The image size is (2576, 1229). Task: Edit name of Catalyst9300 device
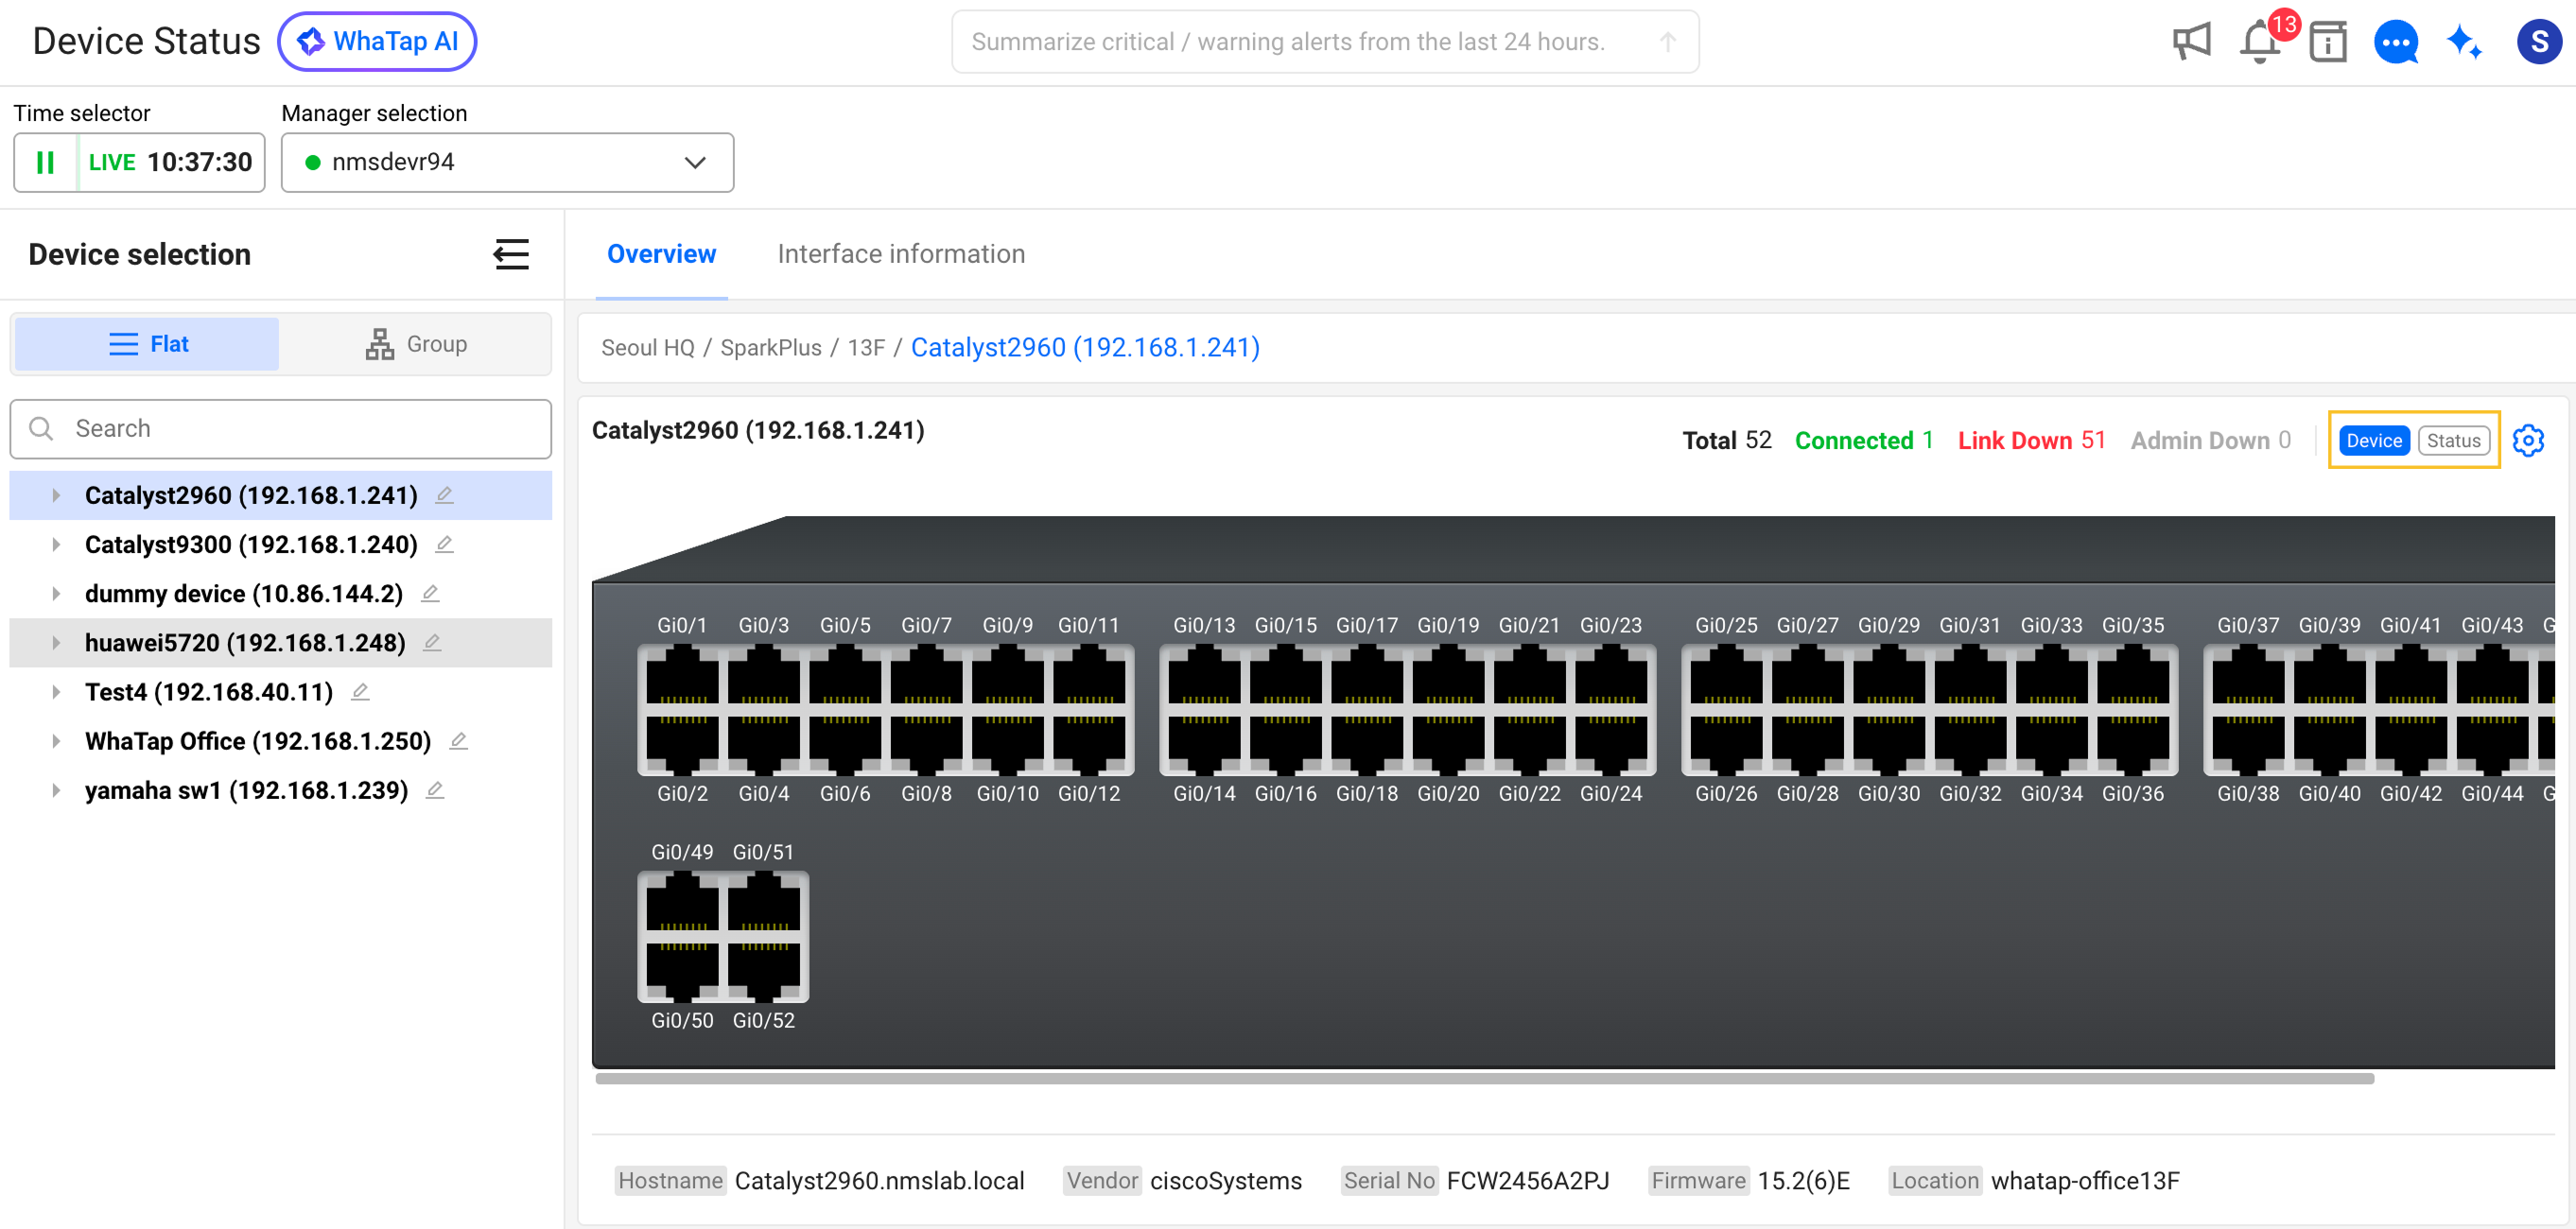tap(445, 544)
